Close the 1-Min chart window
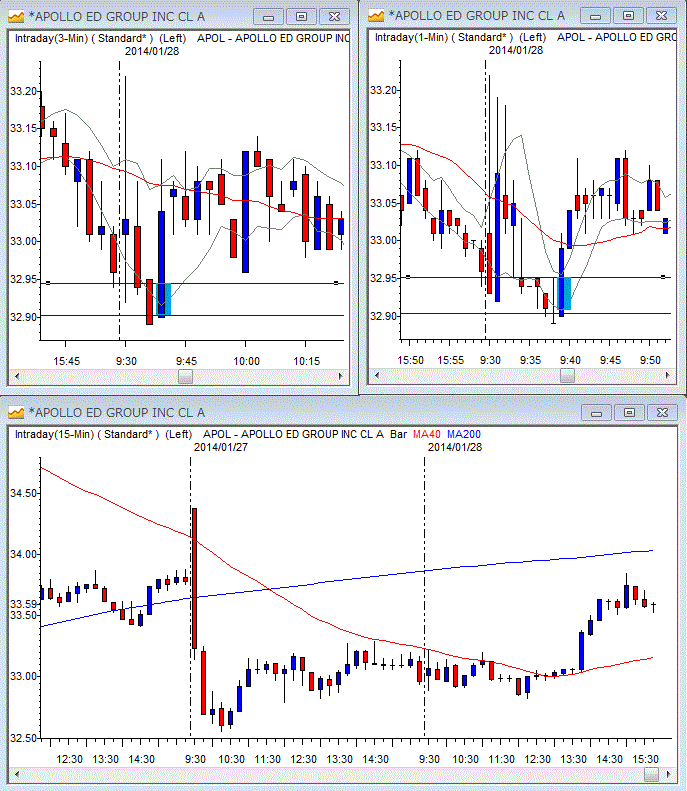Image resolution: width=687 pixels, height=791 pixels. pyautogui.click(x=661, y=16)
